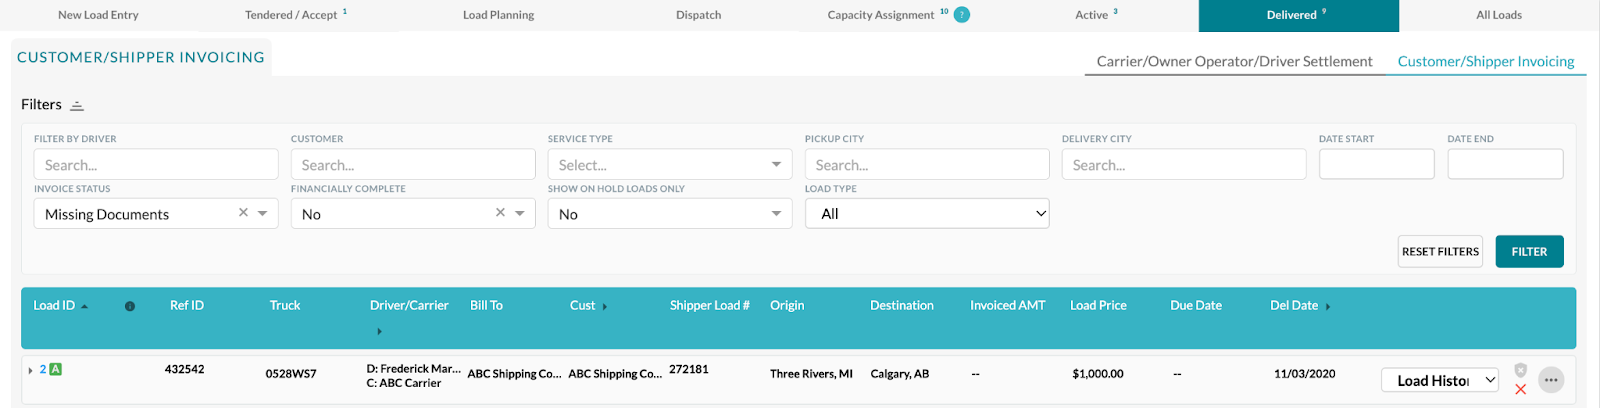Click destination Calgary, AB
Screen dimensions: 1600x408
(x=900, y=374)
